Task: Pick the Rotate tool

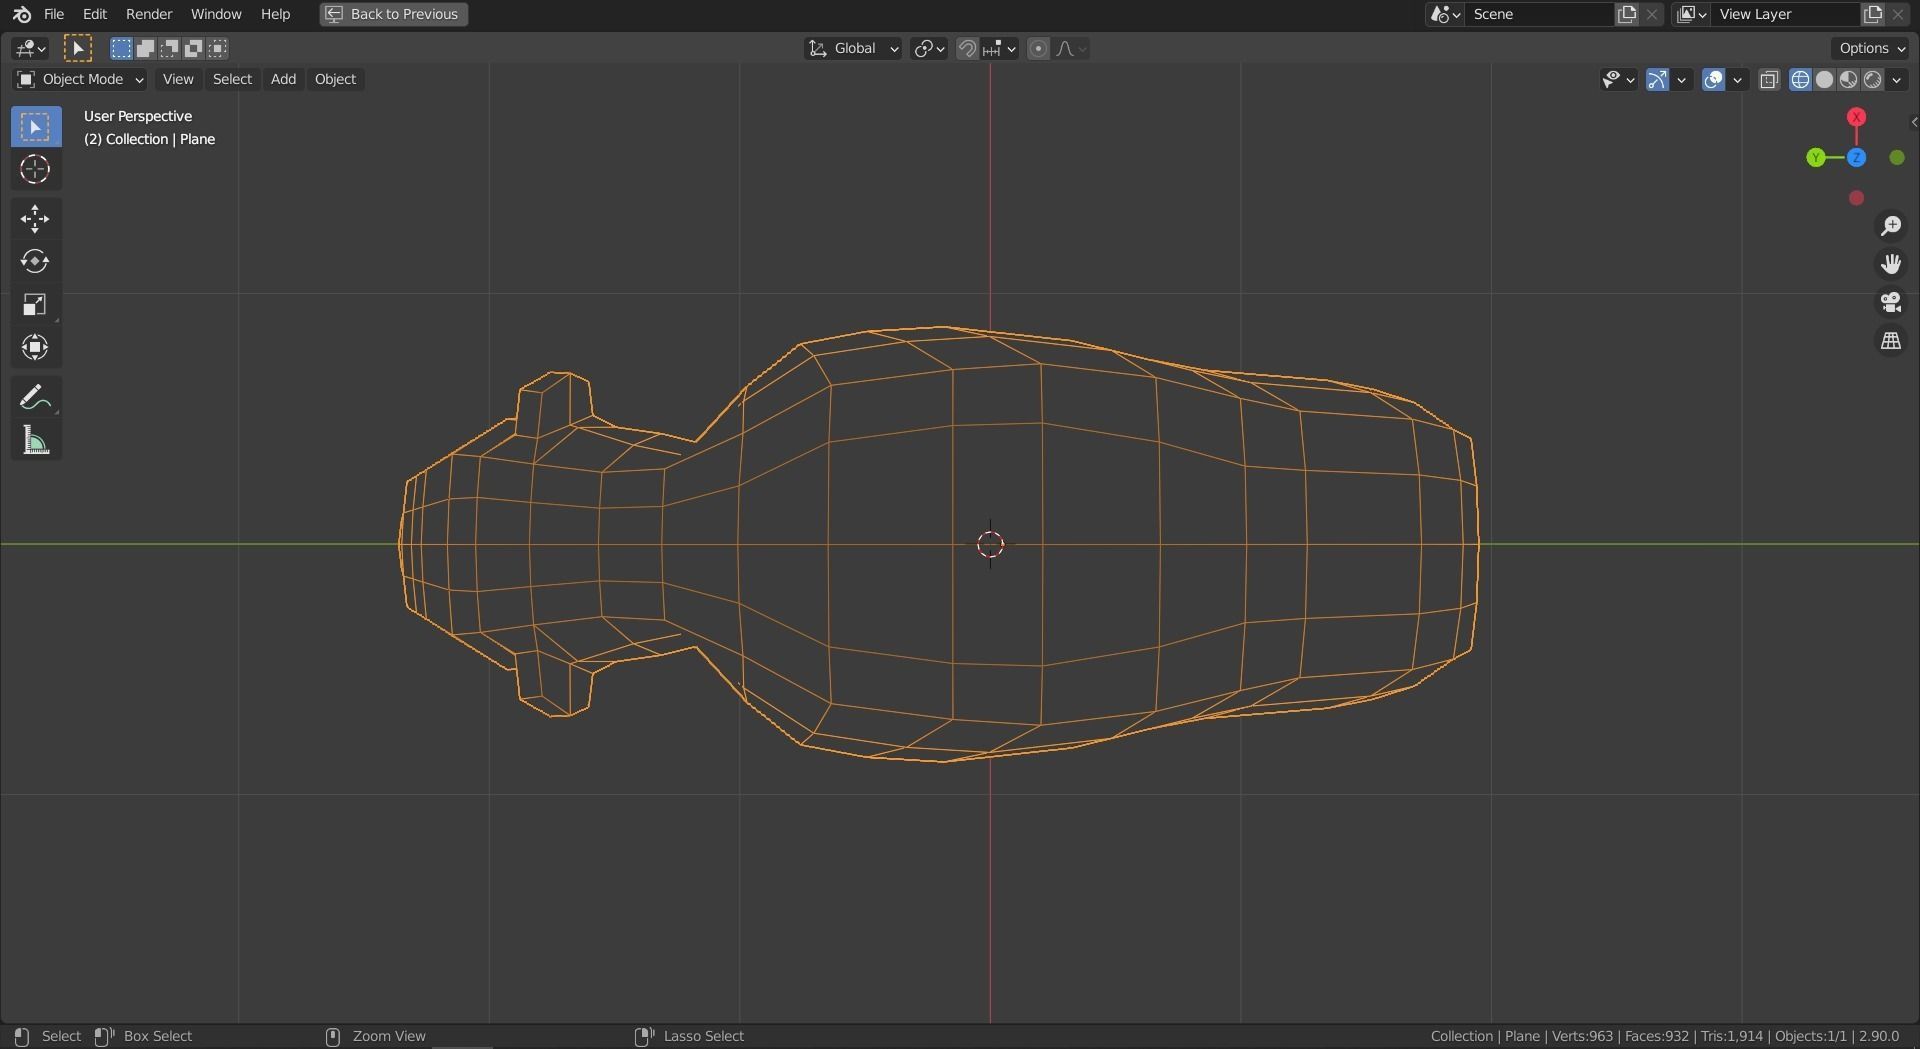Action: click(36, 262)
